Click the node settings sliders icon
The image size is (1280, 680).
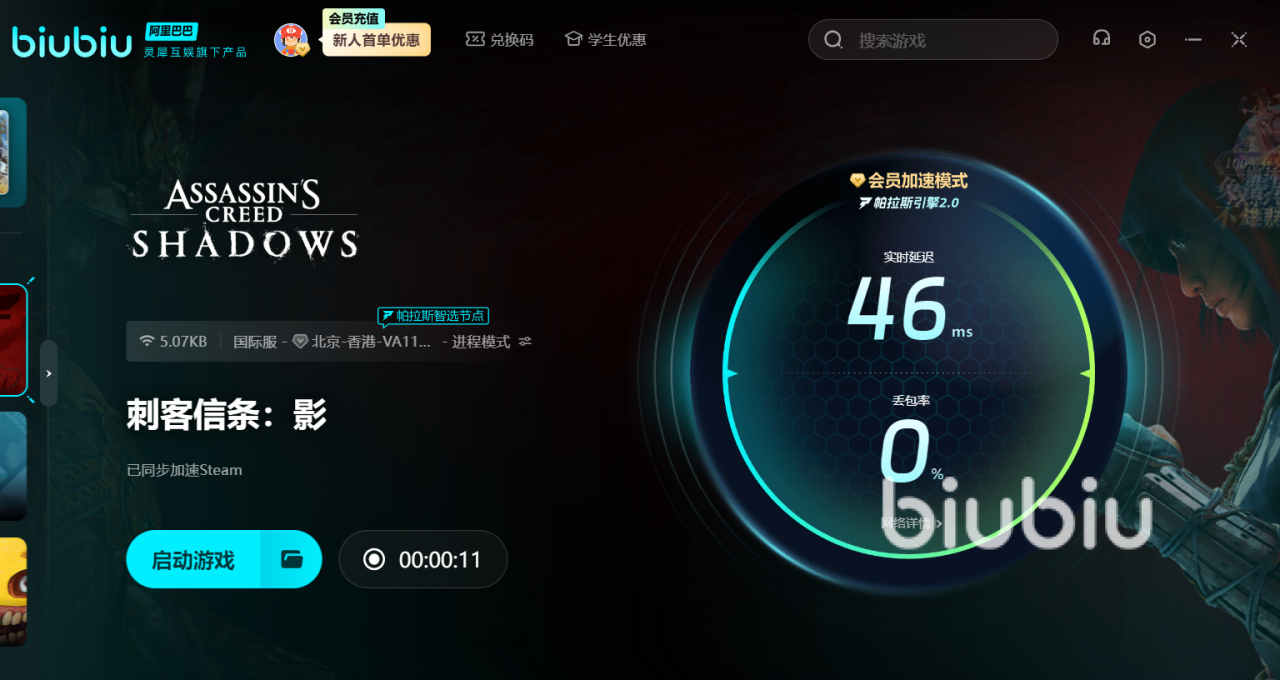point(525,342)
